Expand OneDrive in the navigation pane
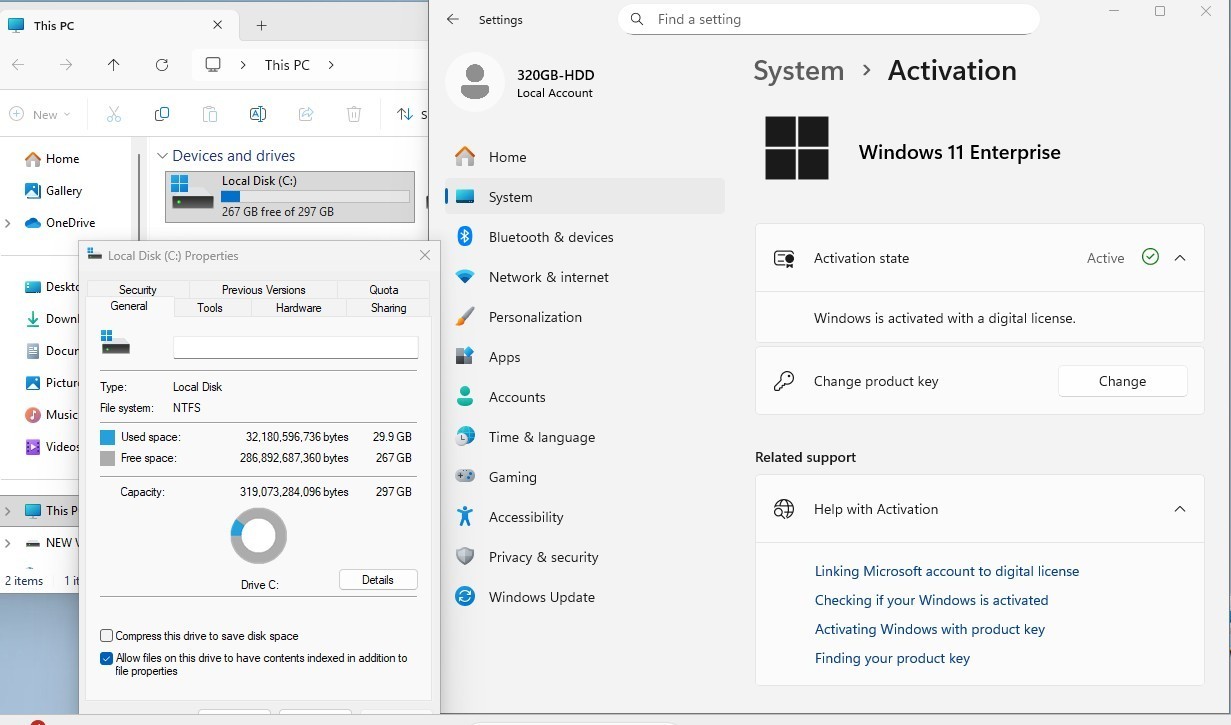 coord(8,223)
